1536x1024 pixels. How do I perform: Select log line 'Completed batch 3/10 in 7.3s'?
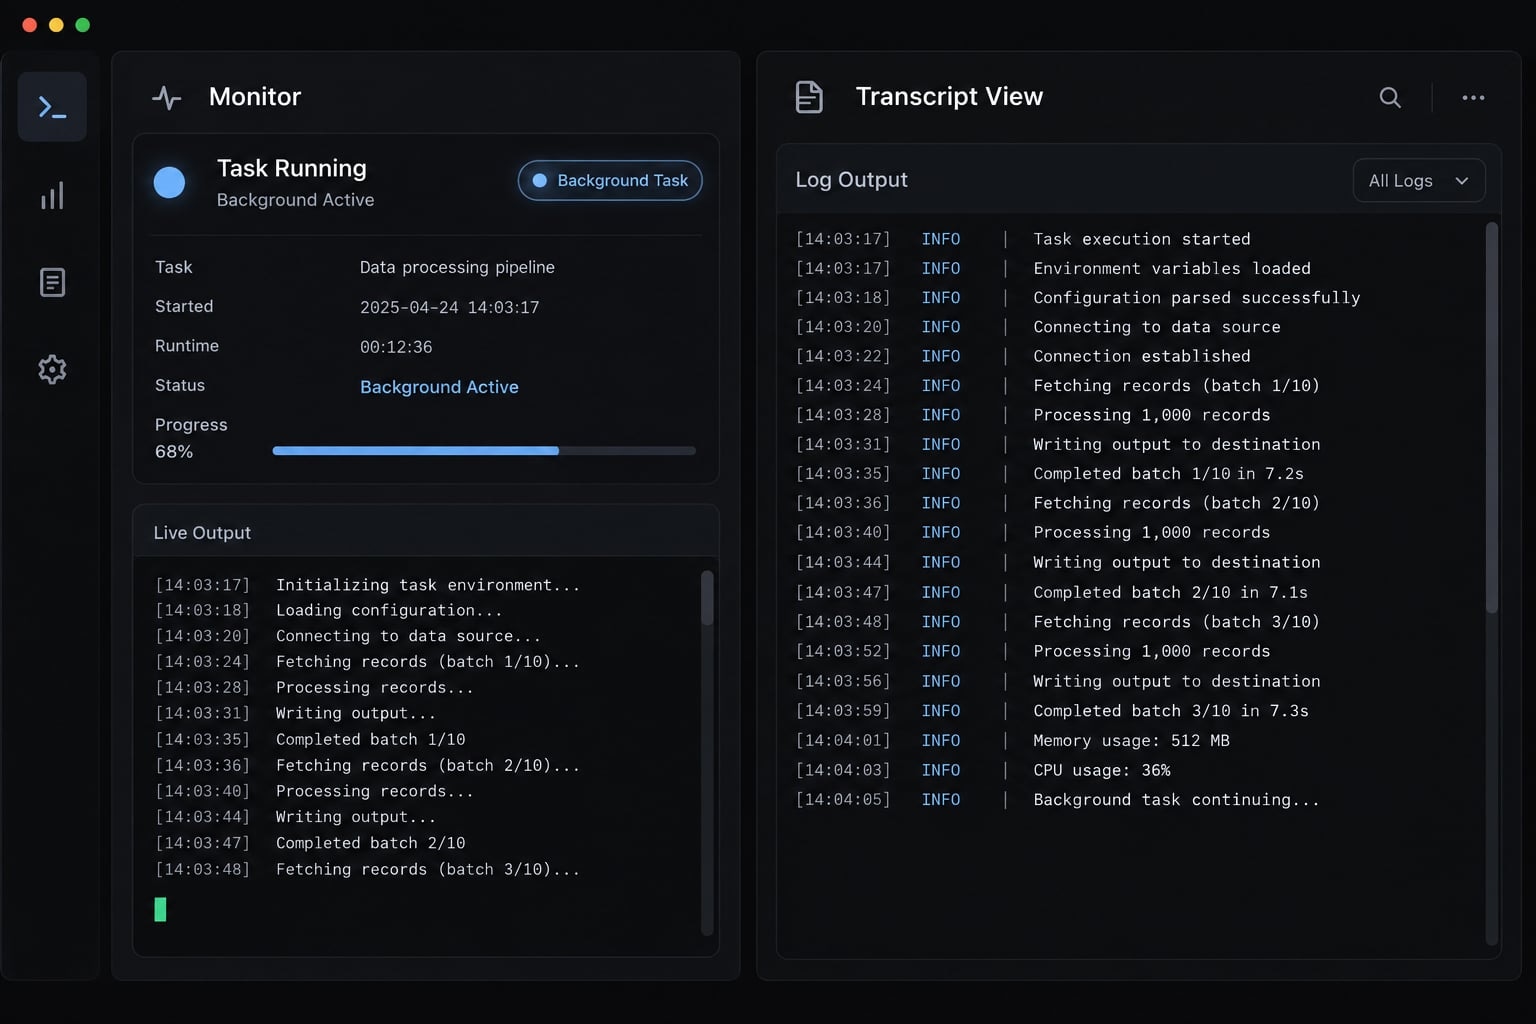[1171, 711]
